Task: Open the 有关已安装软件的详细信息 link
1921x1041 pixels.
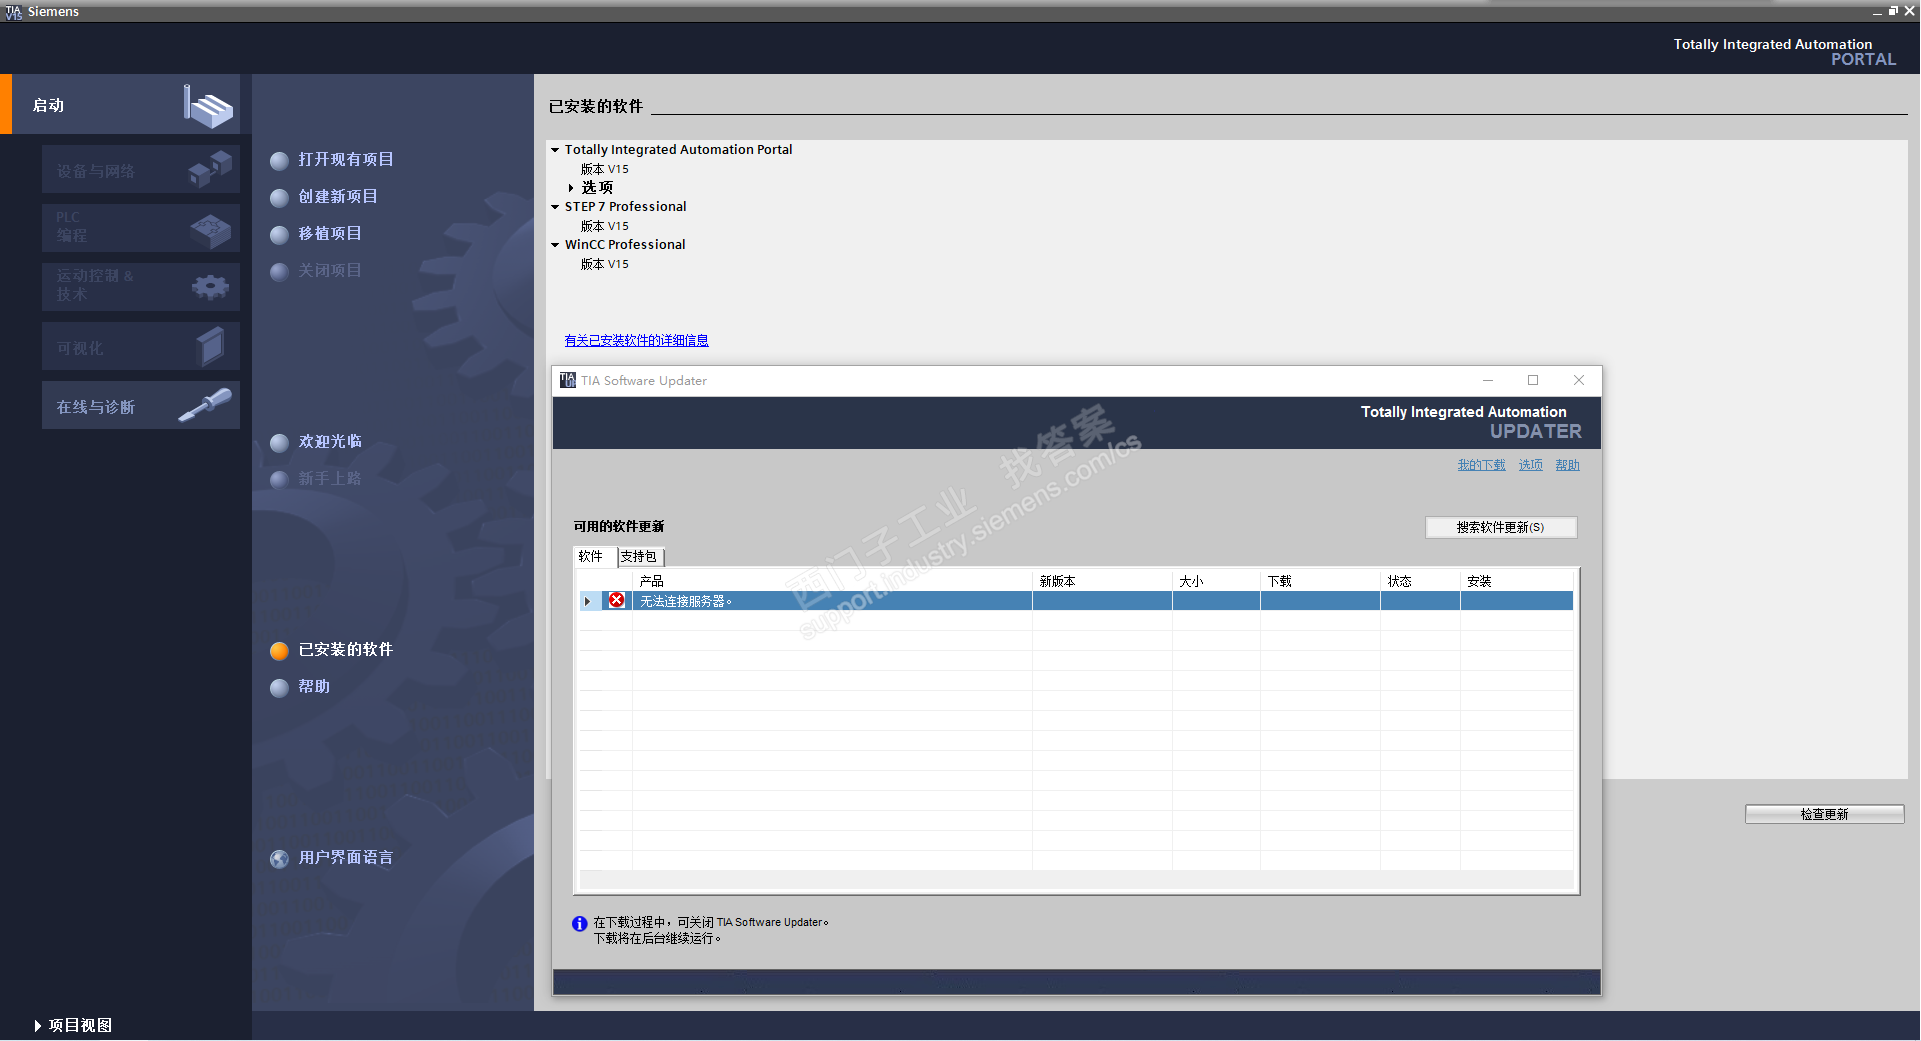Action: (637, 341)
